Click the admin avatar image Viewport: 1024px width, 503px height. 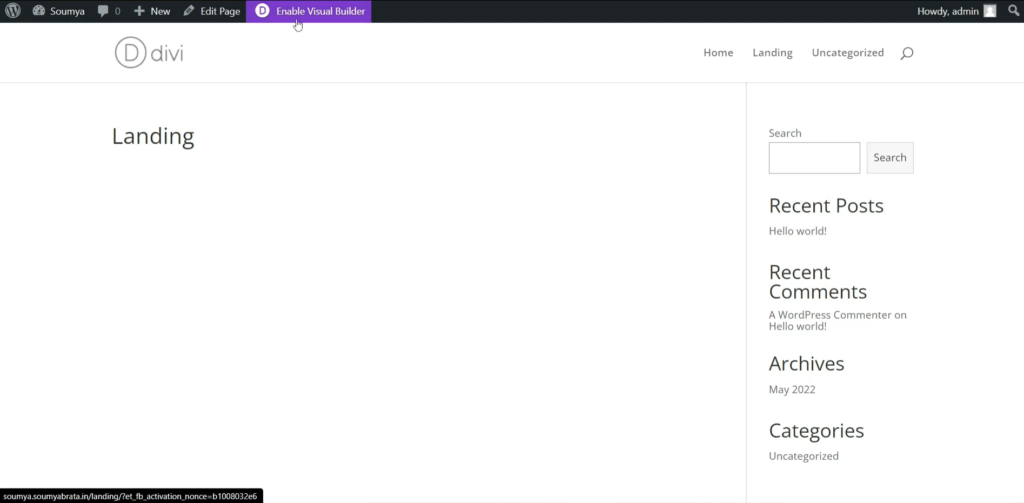click(x=990, y=11)
